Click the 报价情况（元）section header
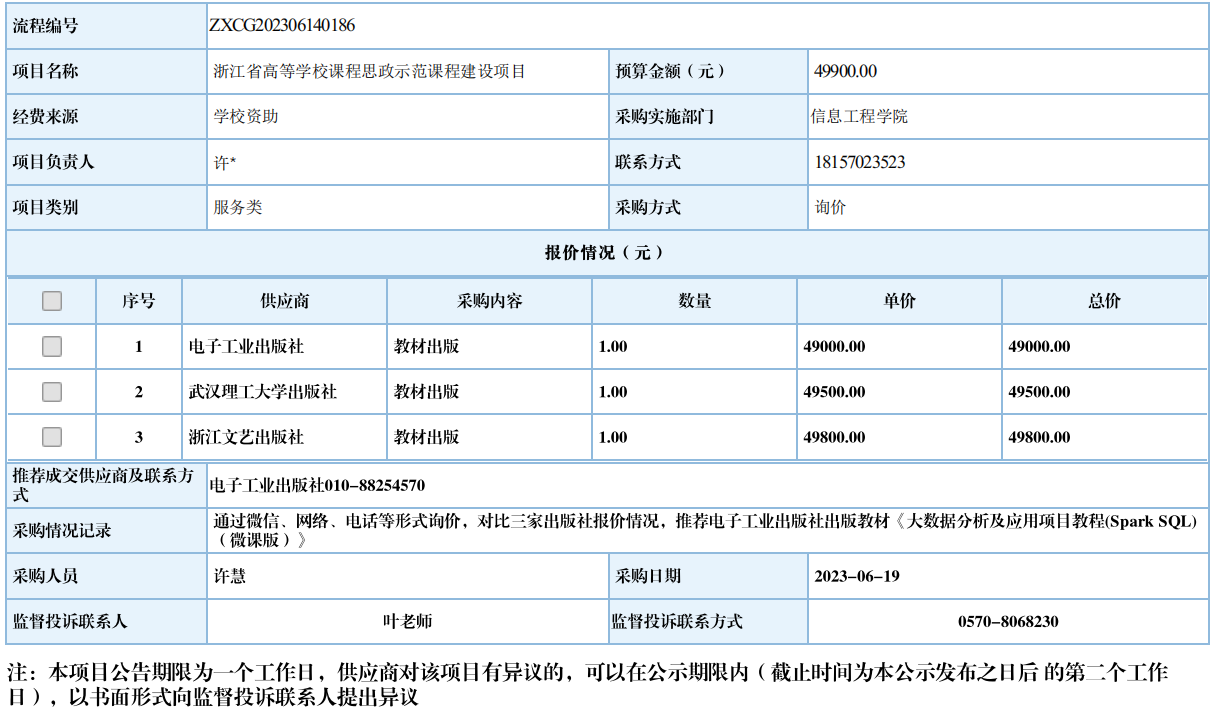The height and width of the screenshot is (722, 1214). [x=606, y=253]
